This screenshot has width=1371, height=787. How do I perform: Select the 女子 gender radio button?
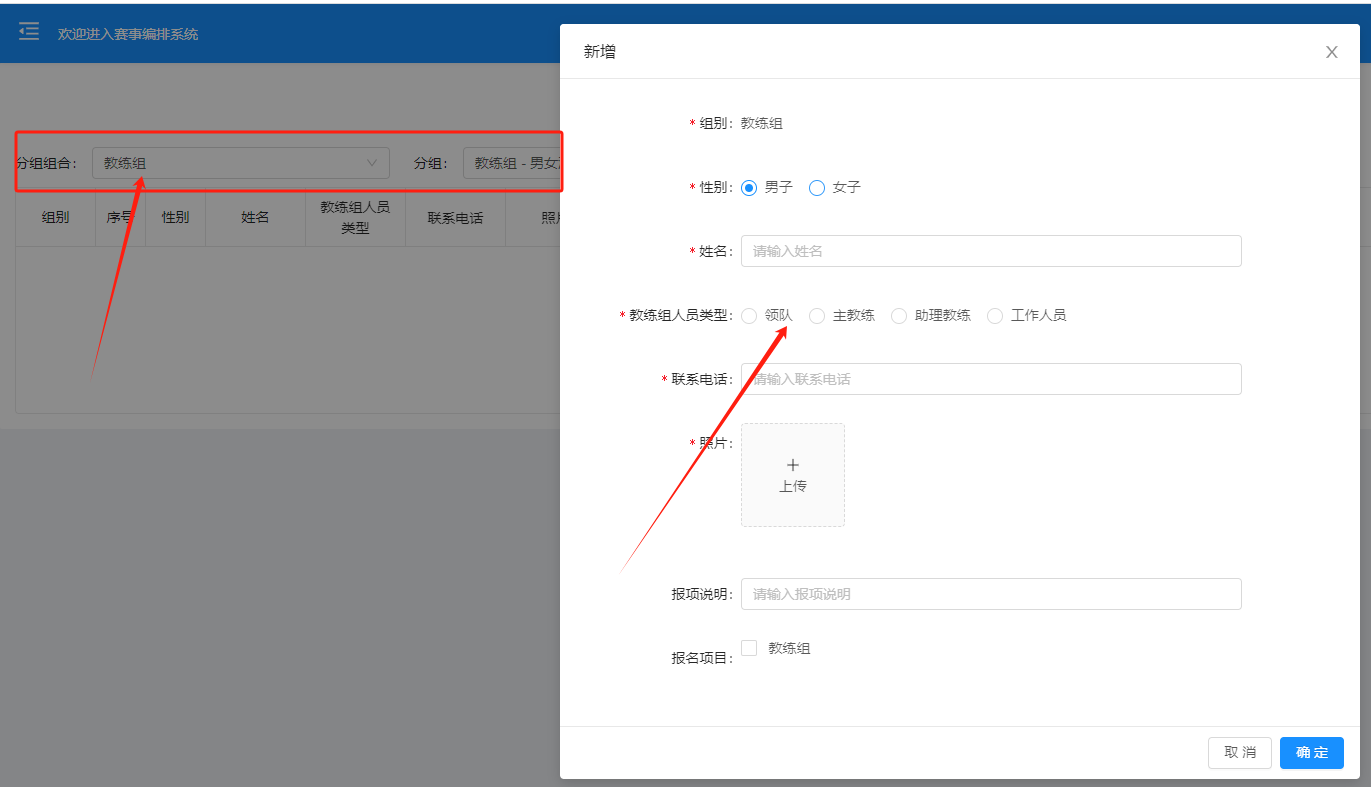[x=817, y=188]
